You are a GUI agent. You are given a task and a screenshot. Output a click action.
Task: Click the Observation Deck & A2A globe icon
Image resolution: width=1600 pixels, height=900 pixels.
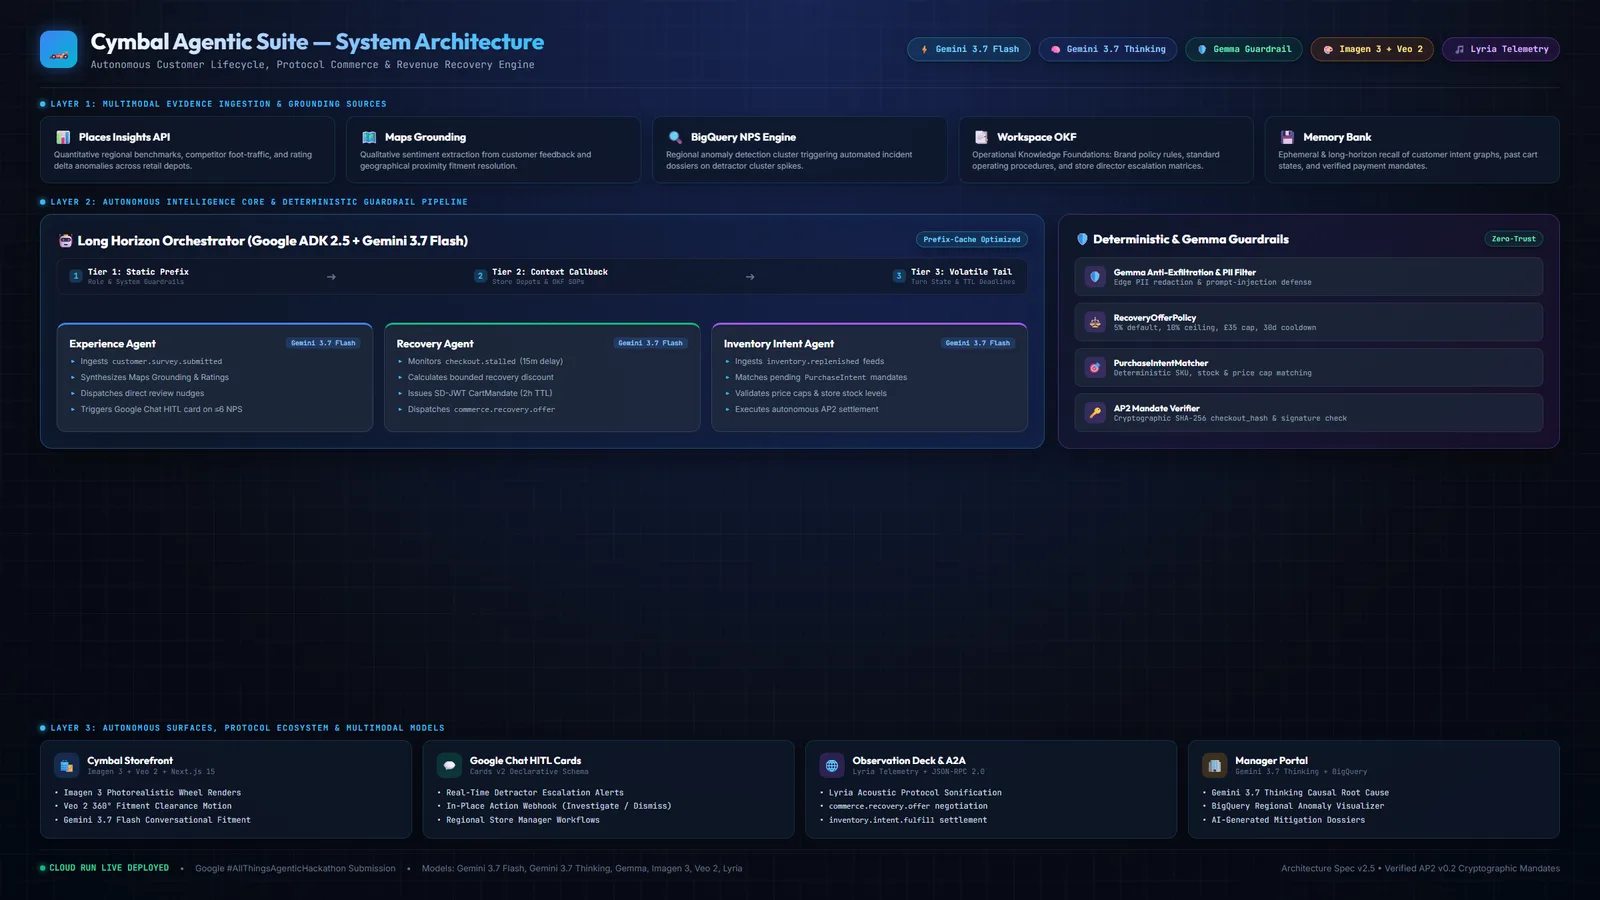tap(832, 766)
